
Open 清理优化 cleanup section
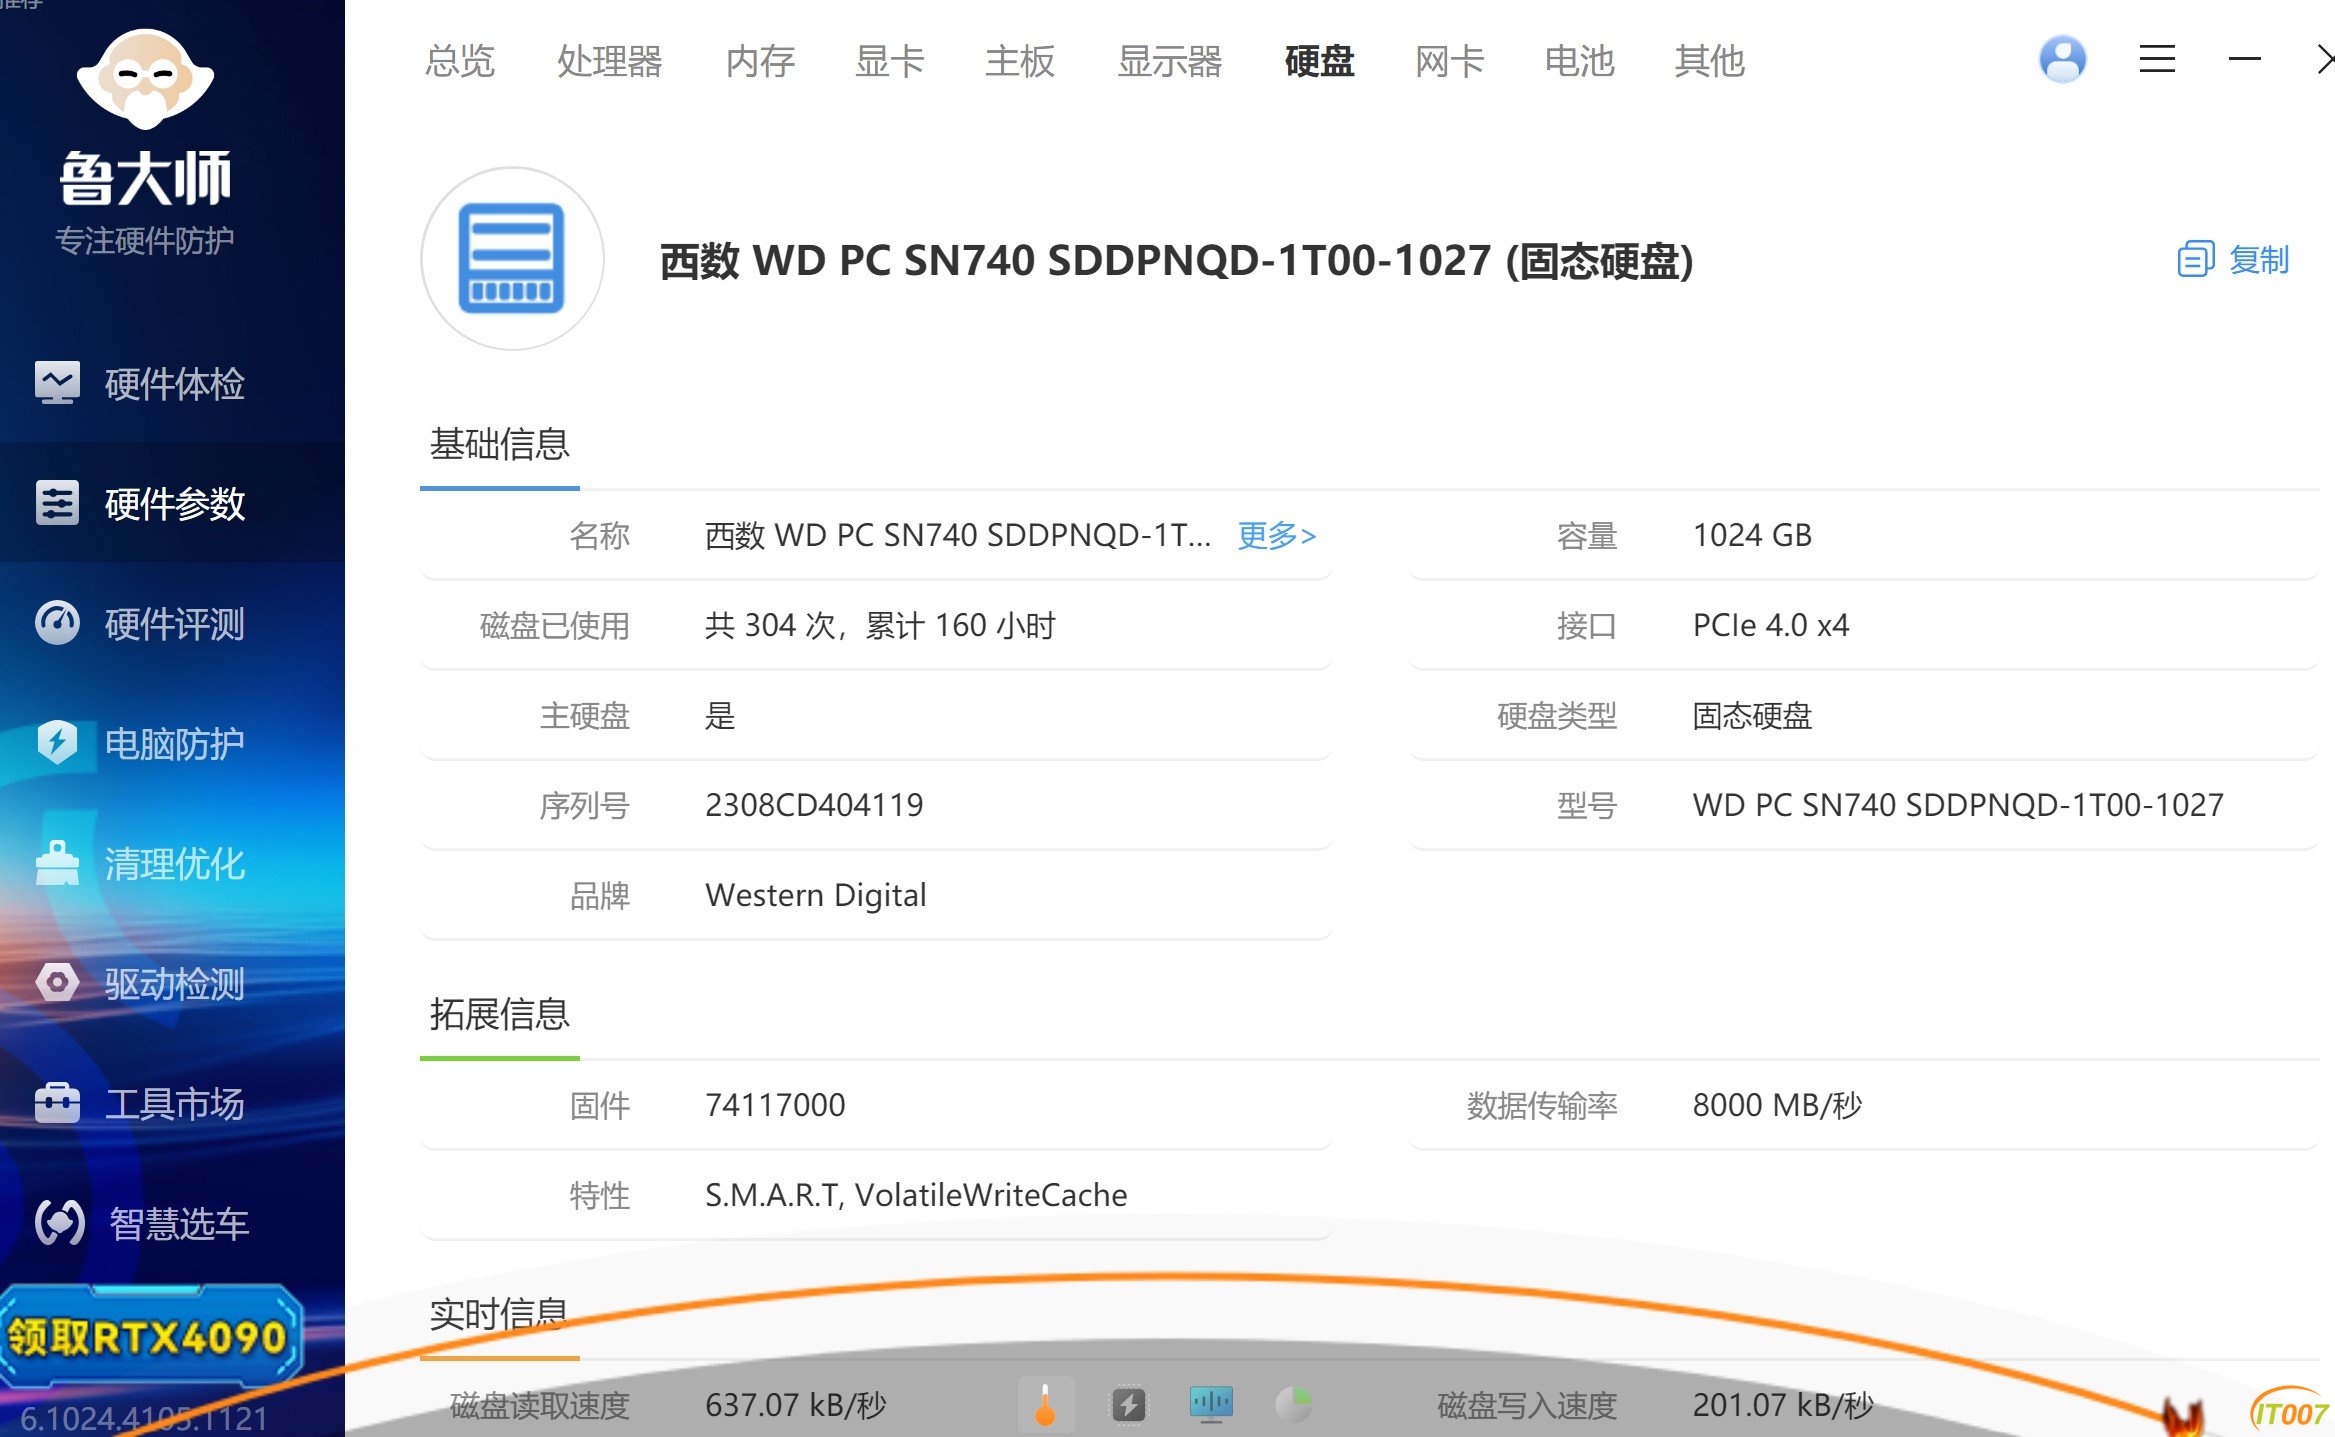point(140,863)
